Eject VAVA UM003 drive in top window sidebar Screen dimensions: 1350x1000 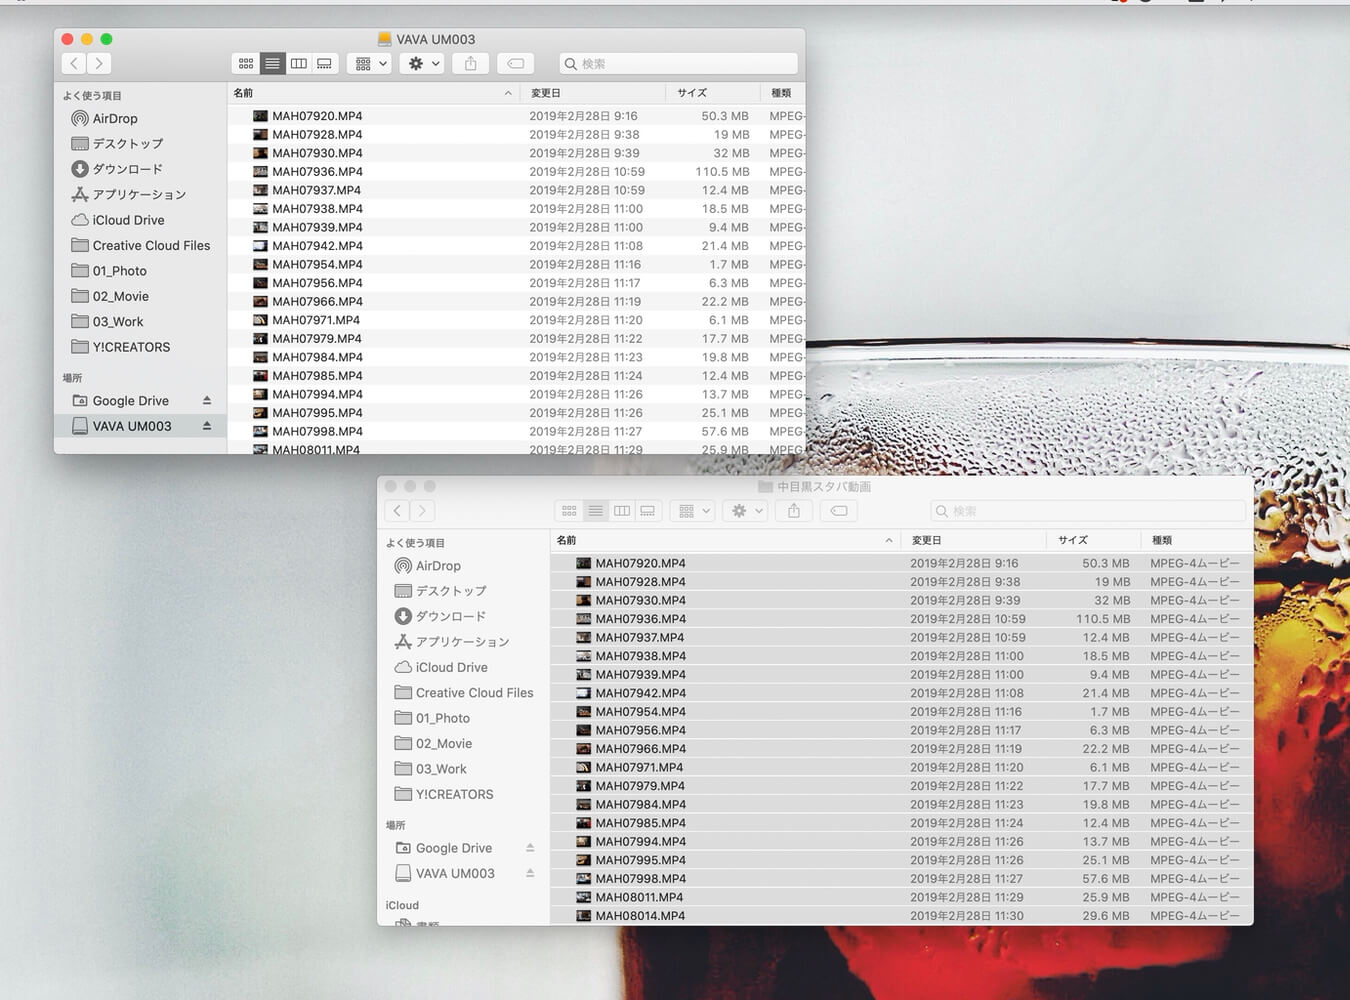pyautogui.click(x=207, y=426)
